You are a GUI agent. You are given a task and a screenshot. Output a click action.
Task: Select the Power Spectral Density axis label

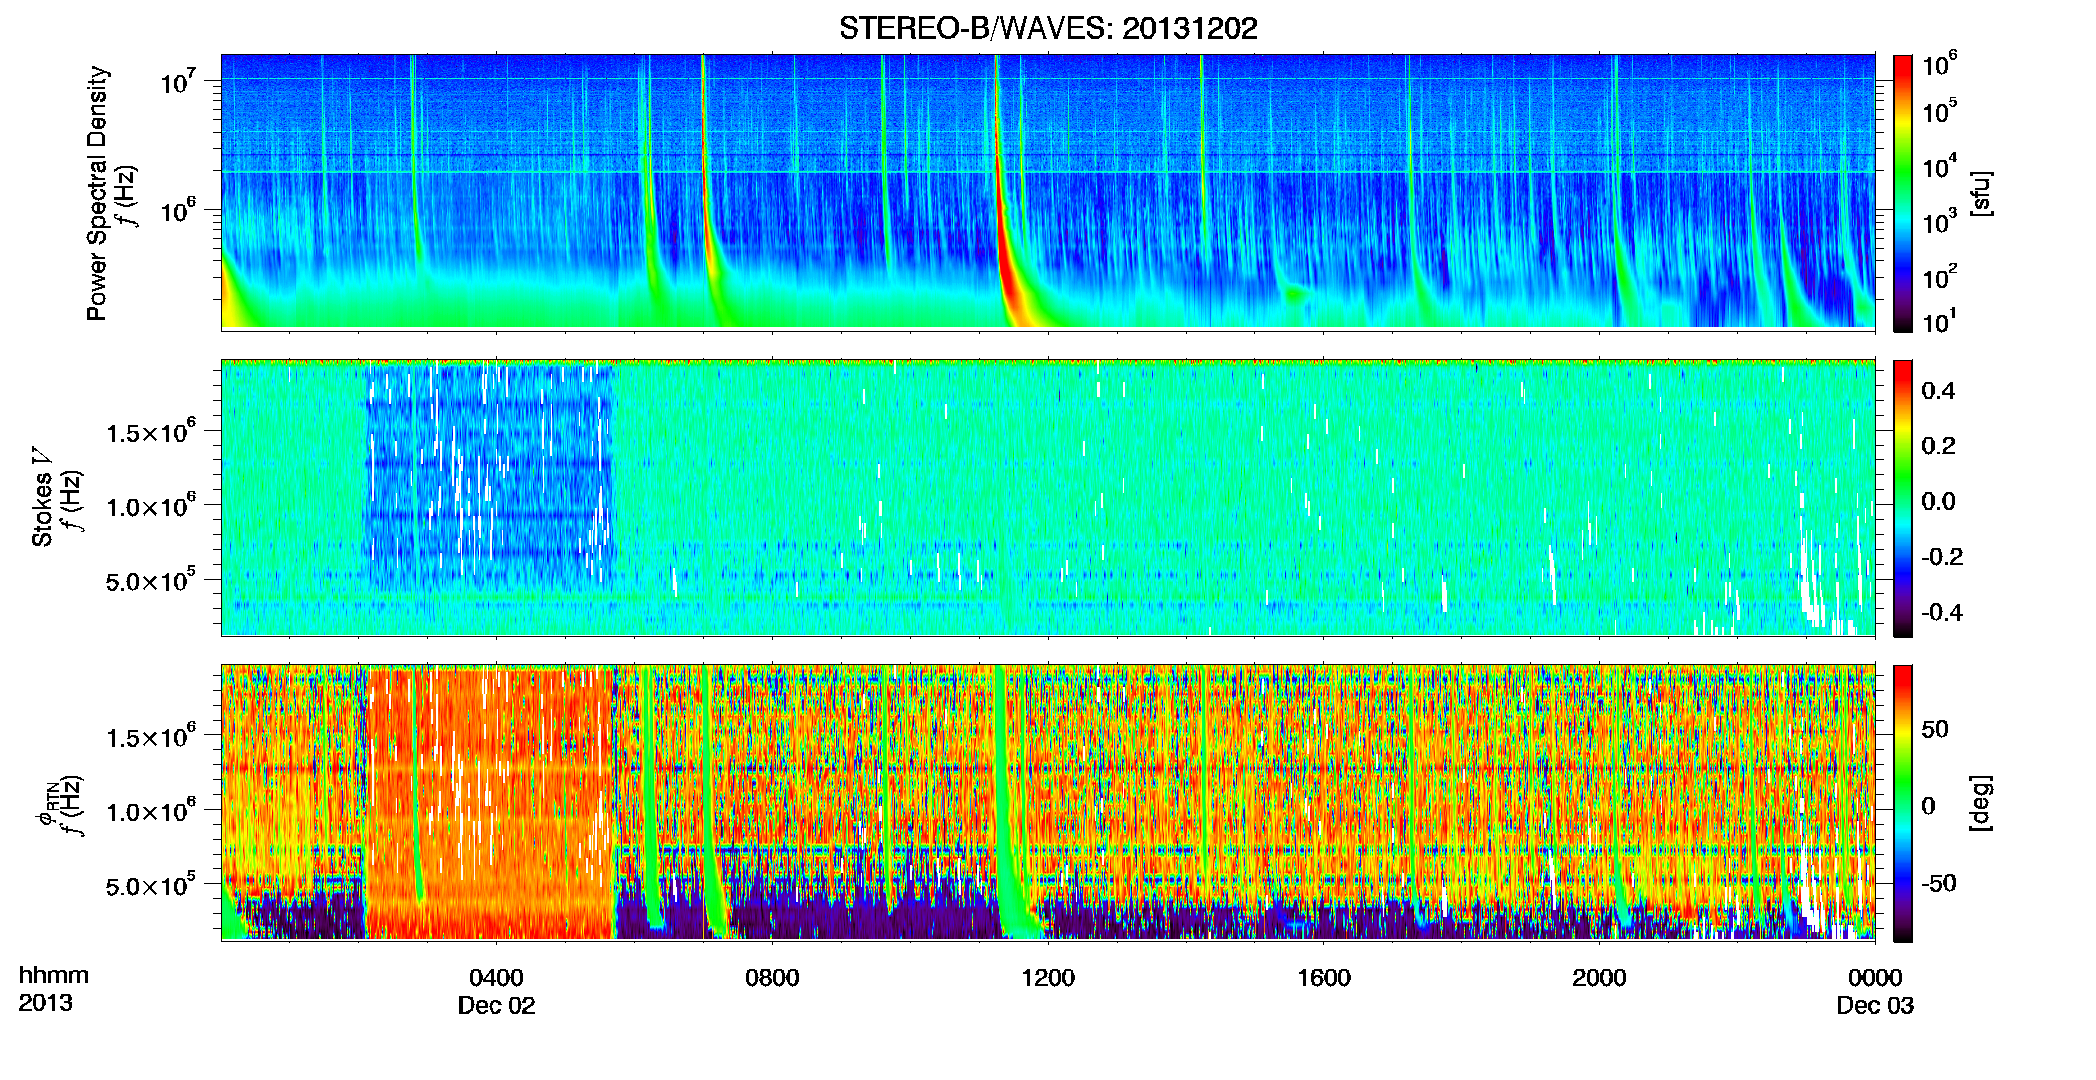(x=98, y=193)
